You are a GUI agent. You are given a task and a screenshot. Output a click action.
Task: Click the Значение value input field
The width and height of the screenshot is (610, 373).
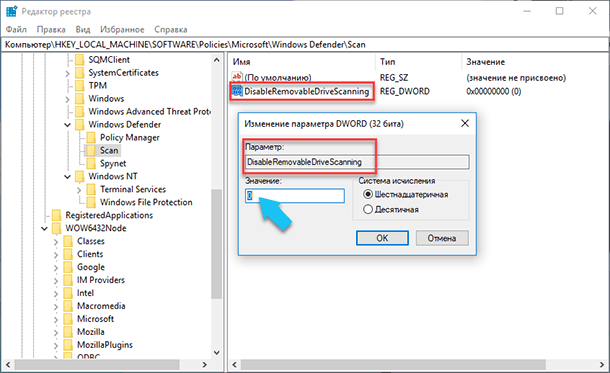(295, 196)
